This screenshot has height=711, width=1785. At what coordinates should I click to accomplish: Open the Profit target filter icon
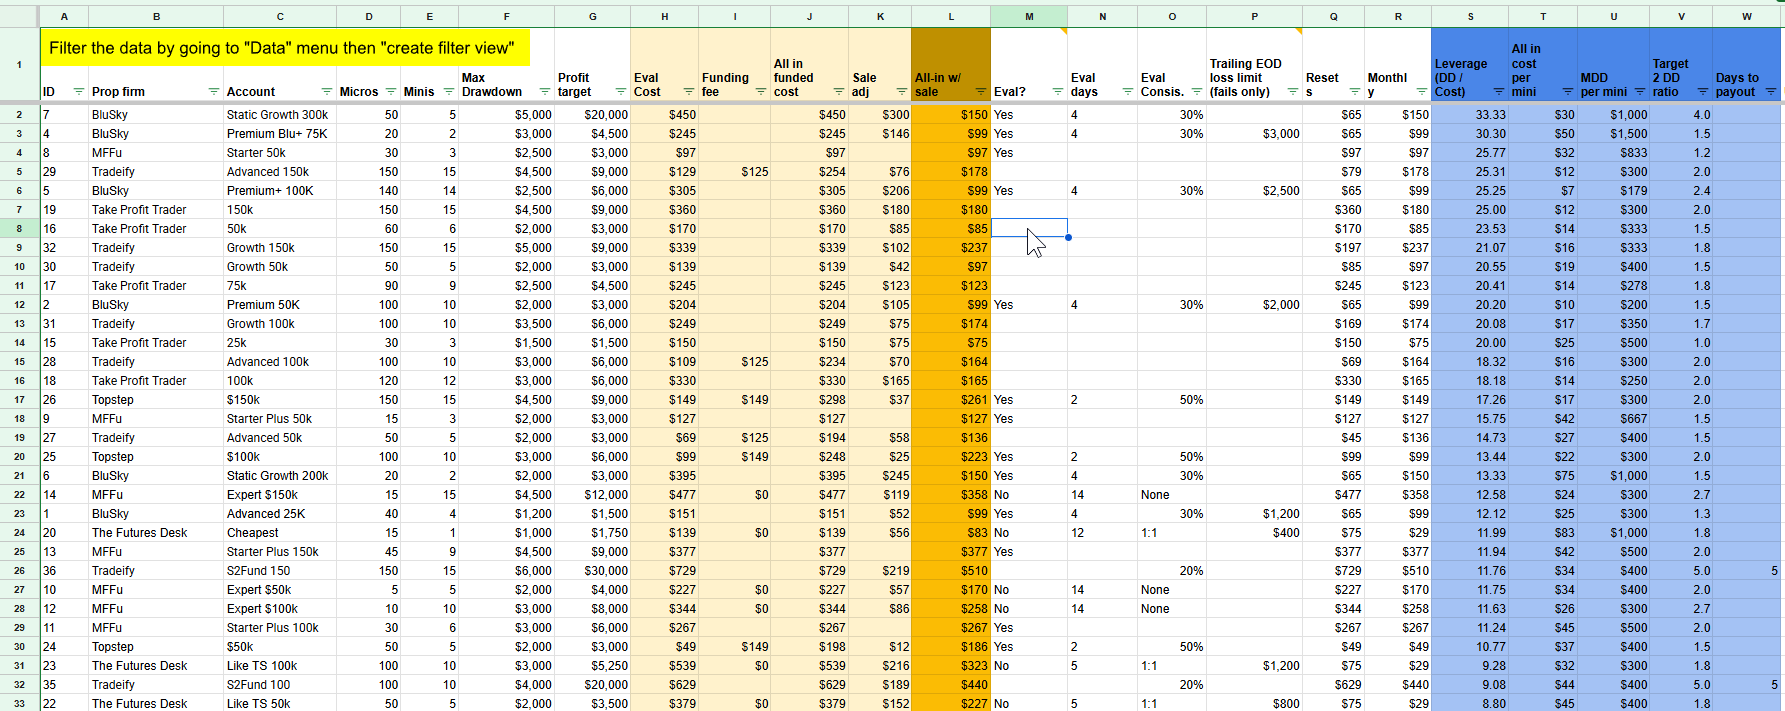coord(620,91)
